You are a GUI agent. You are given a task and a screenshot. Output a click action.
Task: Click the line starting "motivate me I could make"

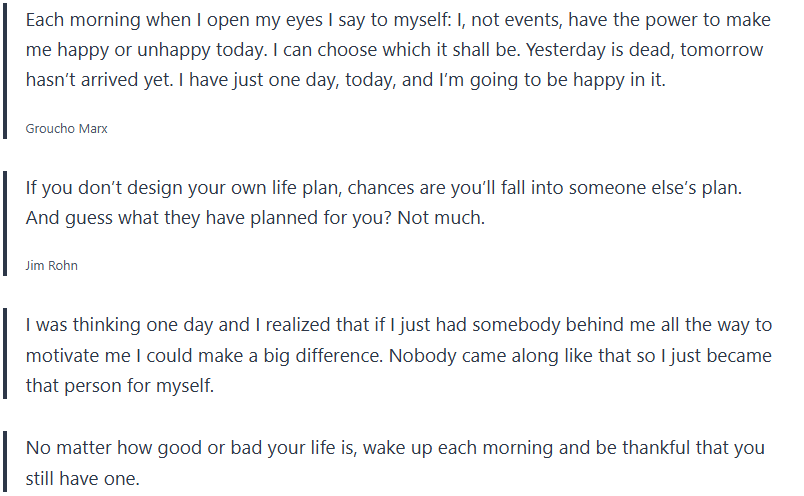point(399,355)
